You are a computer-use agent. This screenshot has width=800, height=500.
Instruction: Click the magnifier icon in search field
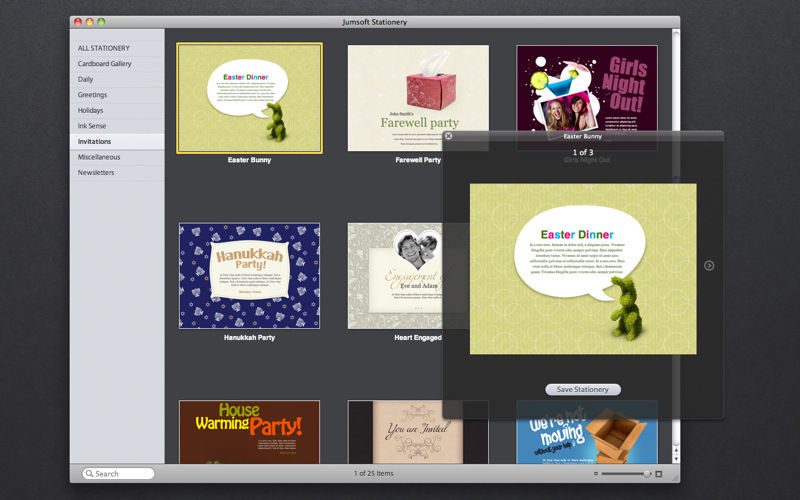pyautogui.click(x=89, y=473)
